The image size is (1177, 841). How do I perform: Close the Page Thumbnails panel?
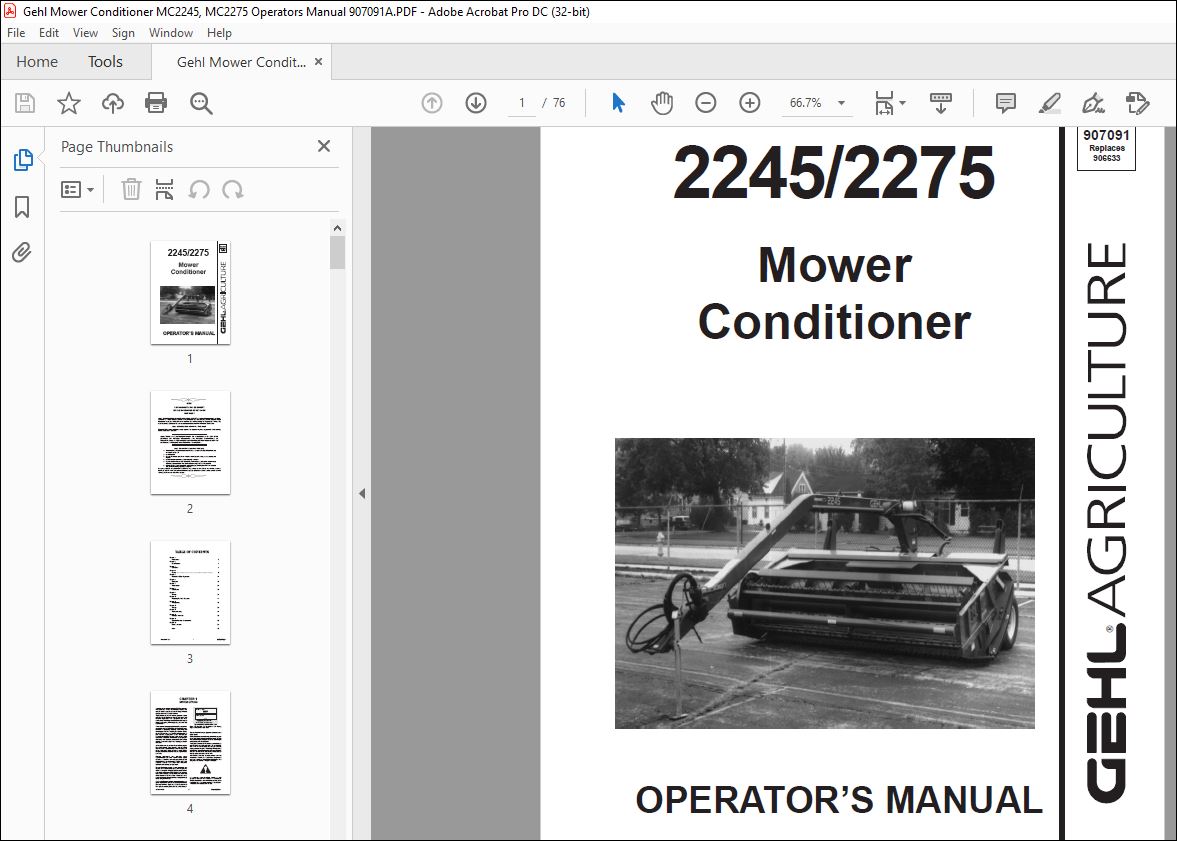click(324, 146)
